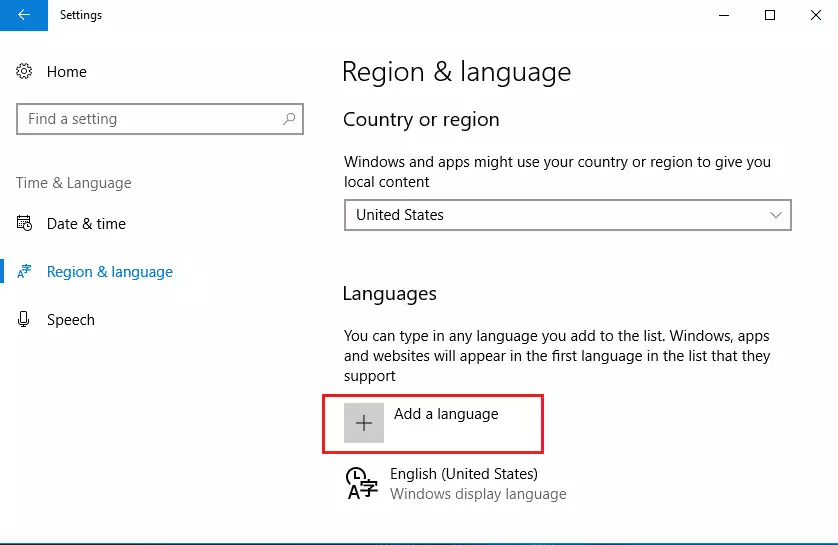The height and width of the screenshot is (545, 838).
Task: Click the plus icon to add language
Action: pos(364,423)
